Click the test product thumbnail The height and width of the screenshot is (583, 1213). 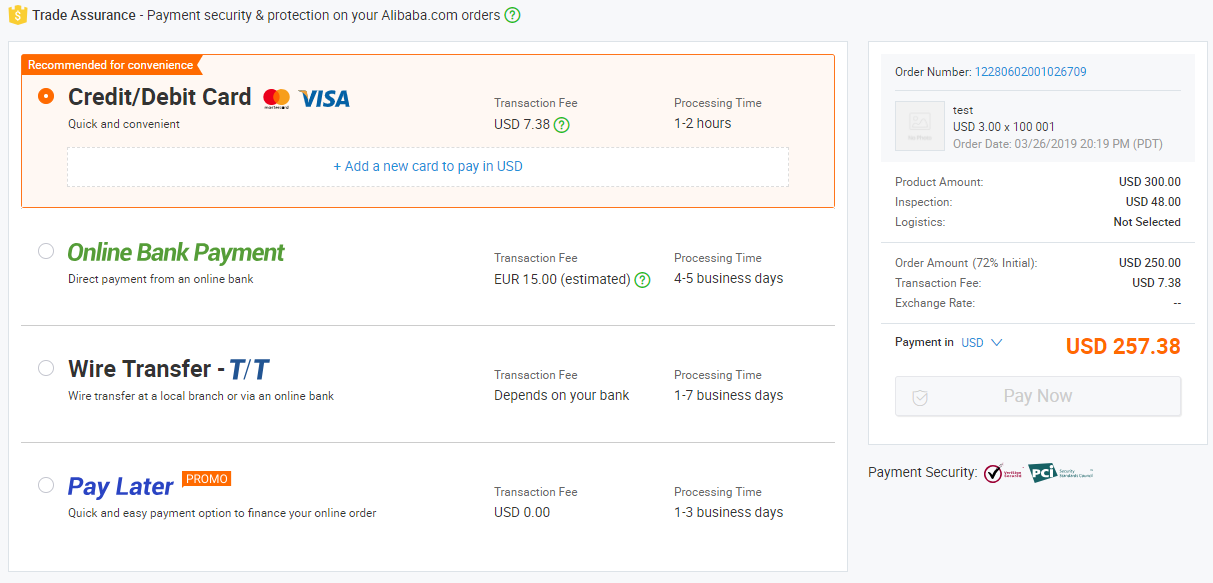[x=920, y=126]
